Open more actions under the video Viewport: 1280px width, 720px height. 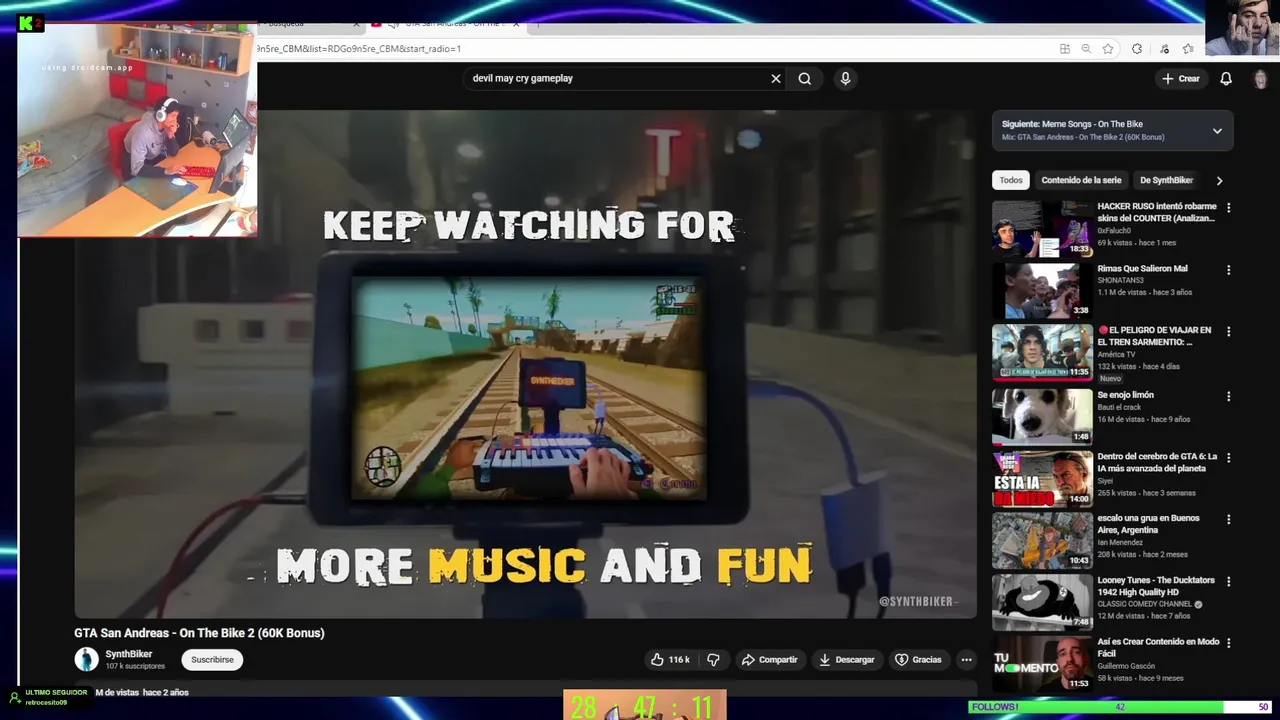966,660
